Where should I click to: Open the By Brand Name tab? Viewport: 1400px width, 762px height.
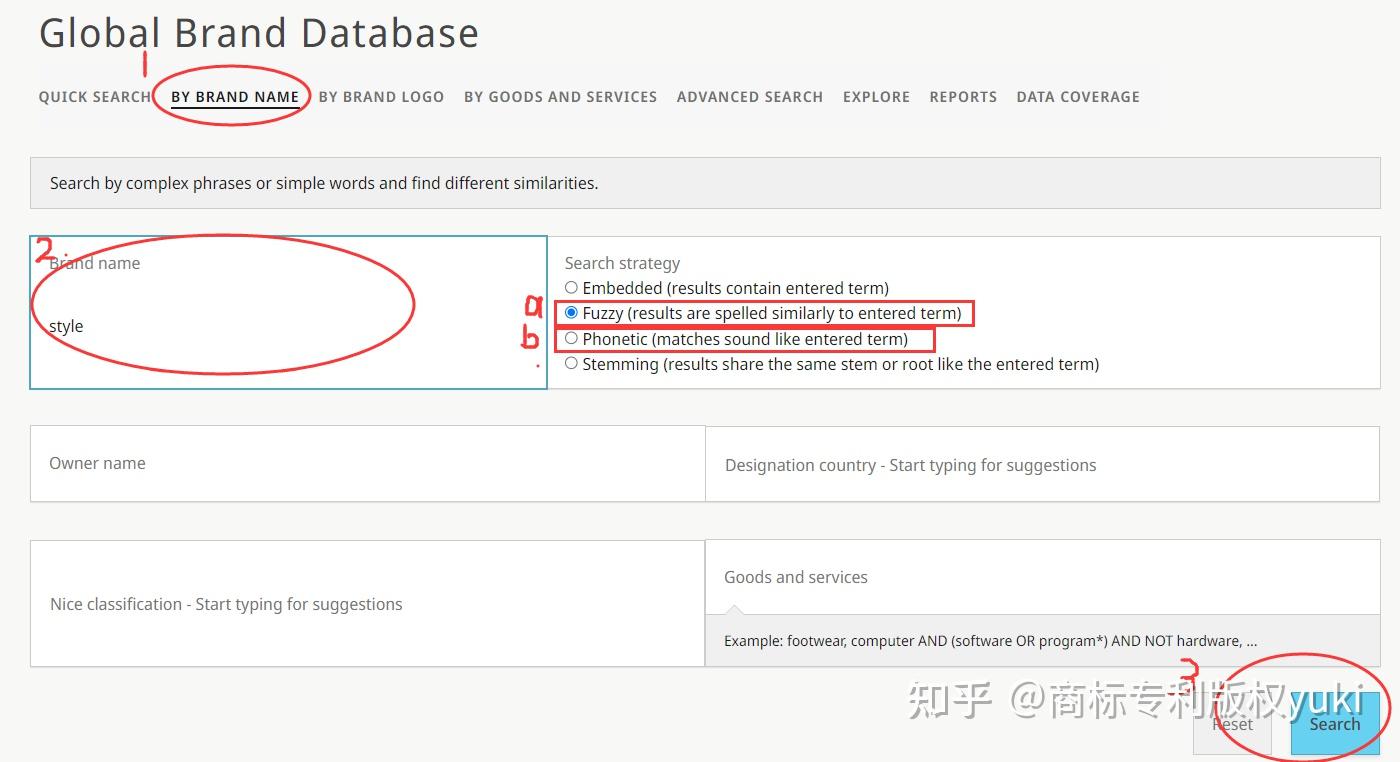pos(236,96)
